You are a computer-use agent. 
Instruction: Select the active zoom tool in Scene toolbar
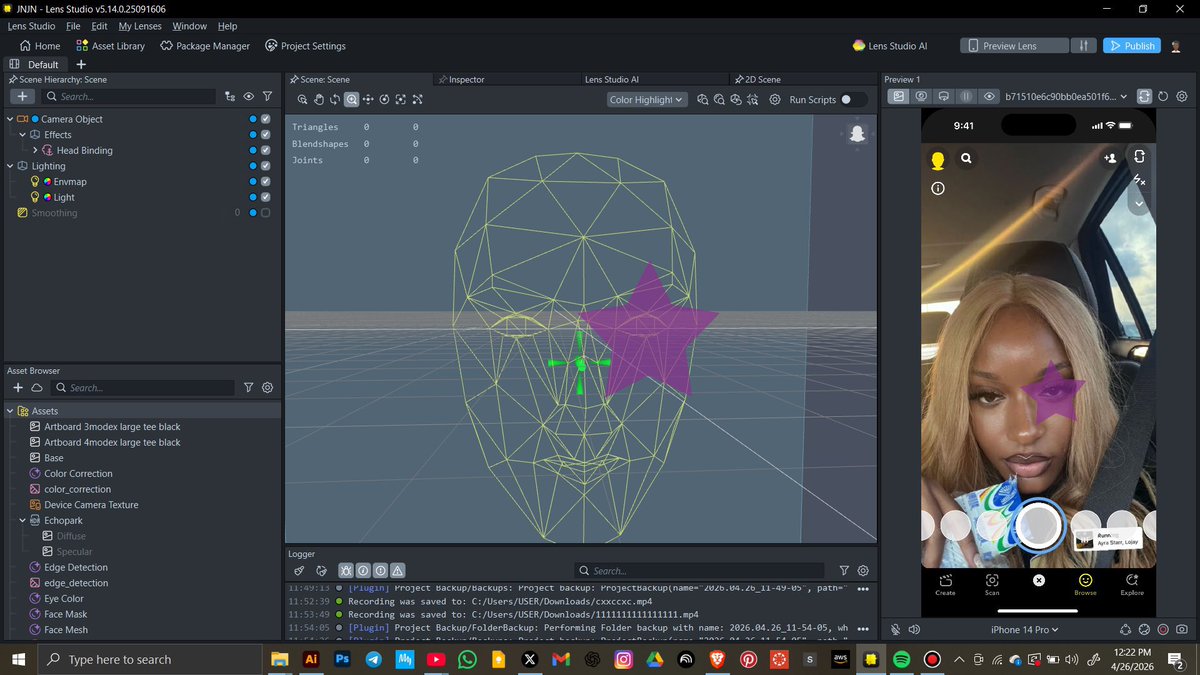click(x=351, y=99)
